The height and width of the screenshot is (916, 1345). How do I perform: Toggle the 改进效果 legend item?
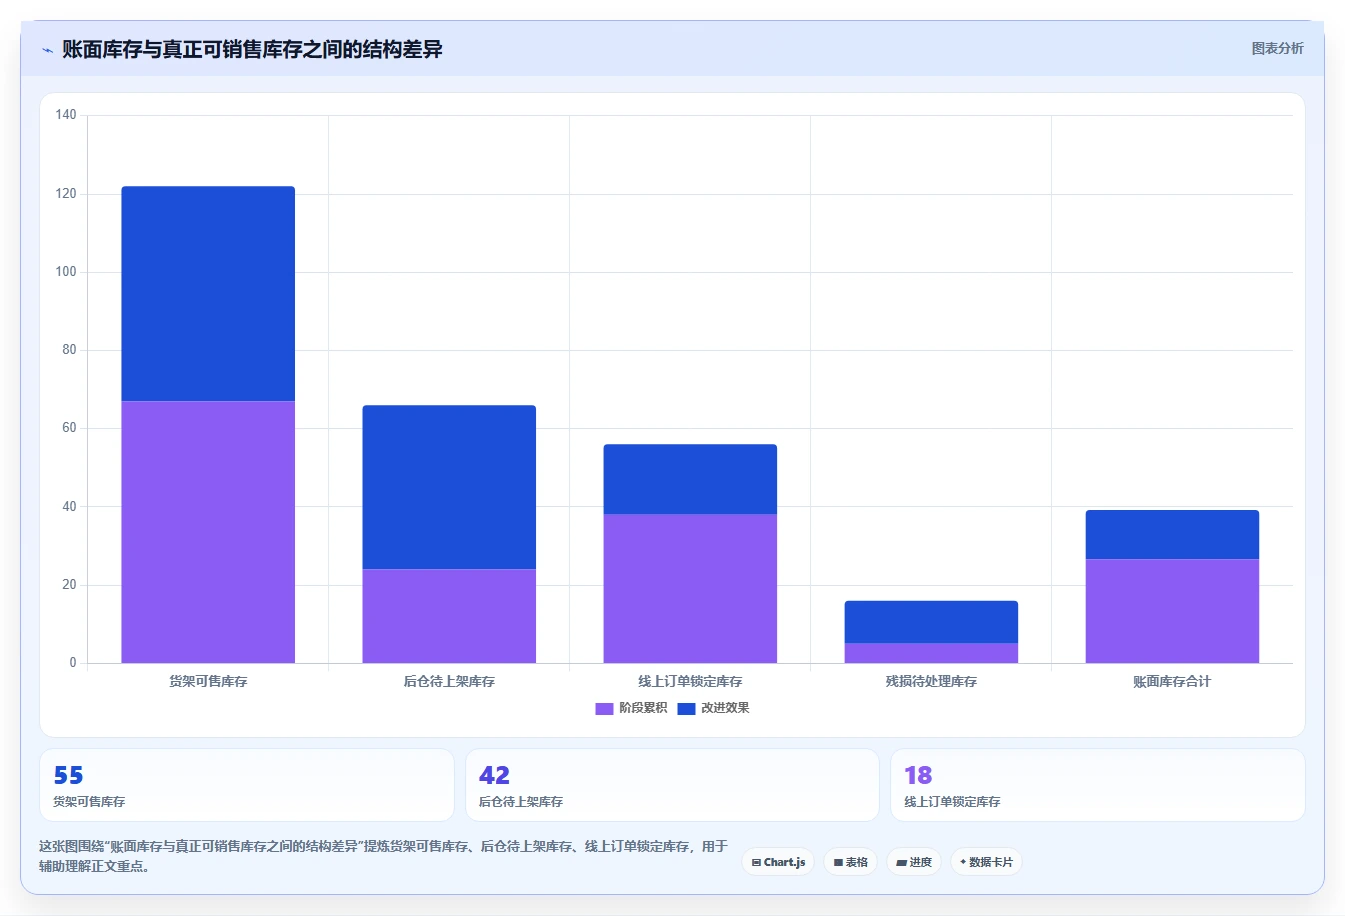(x=713, y=708)
